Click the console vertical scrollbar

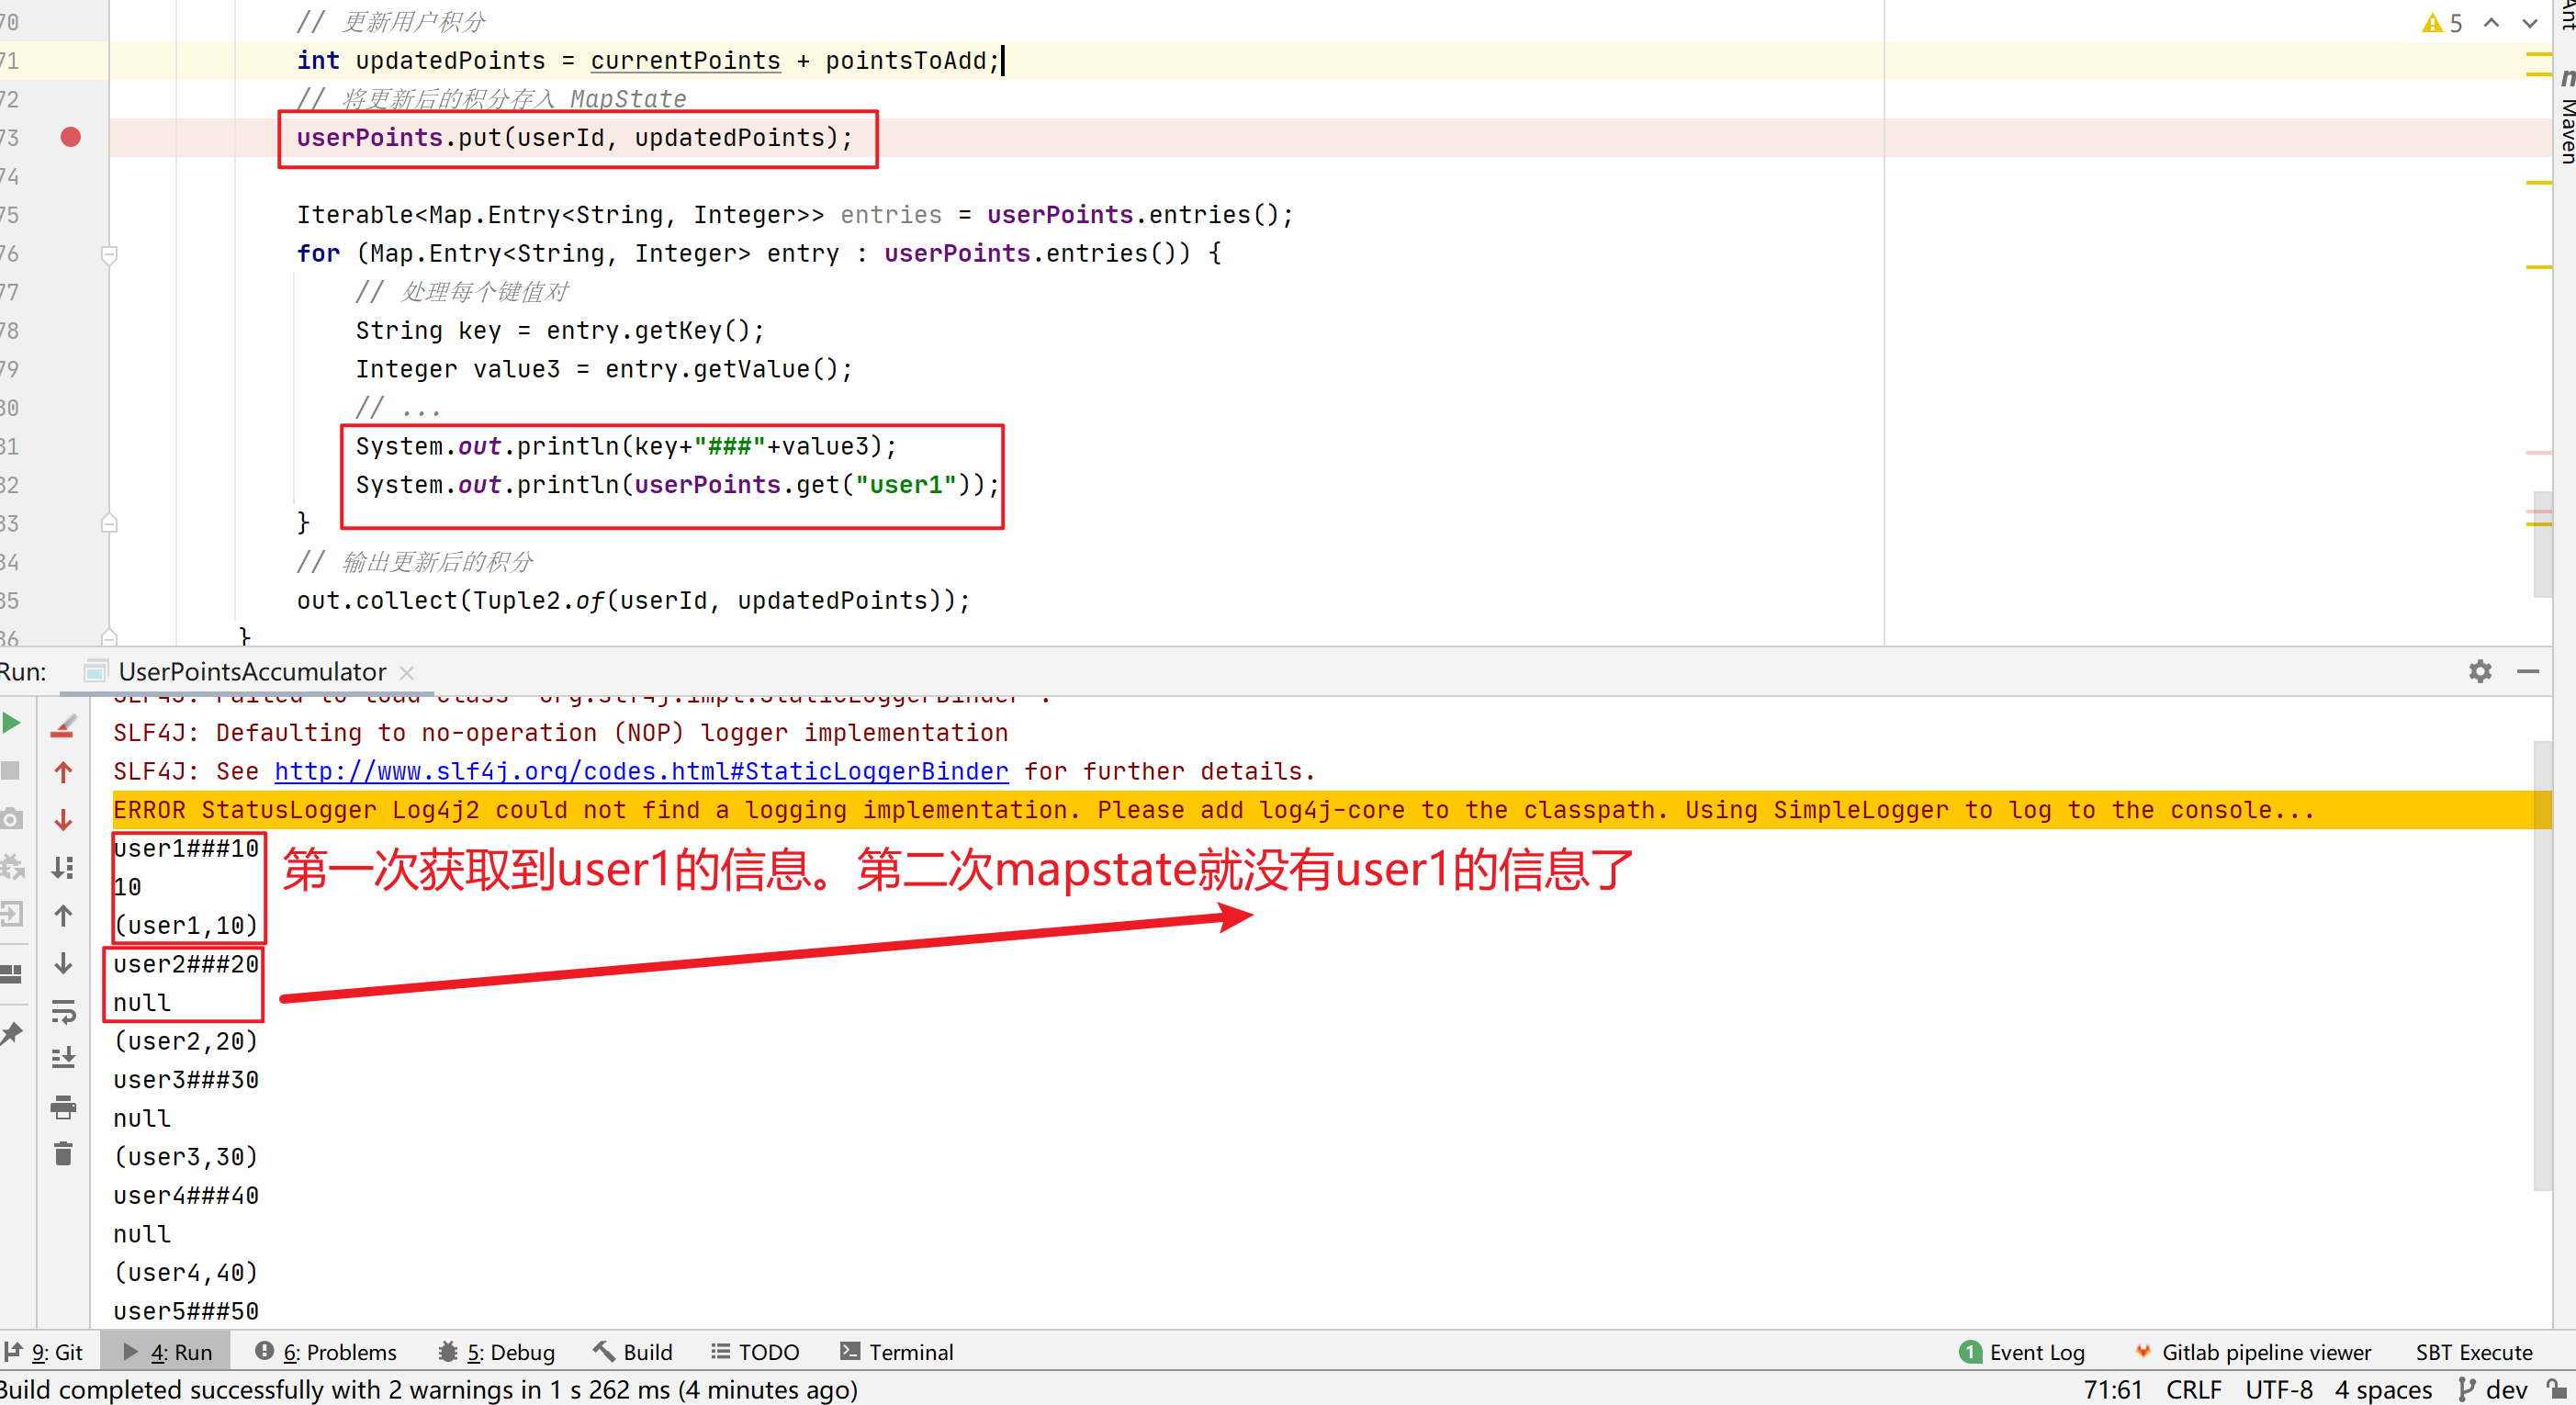point(2543,965)
